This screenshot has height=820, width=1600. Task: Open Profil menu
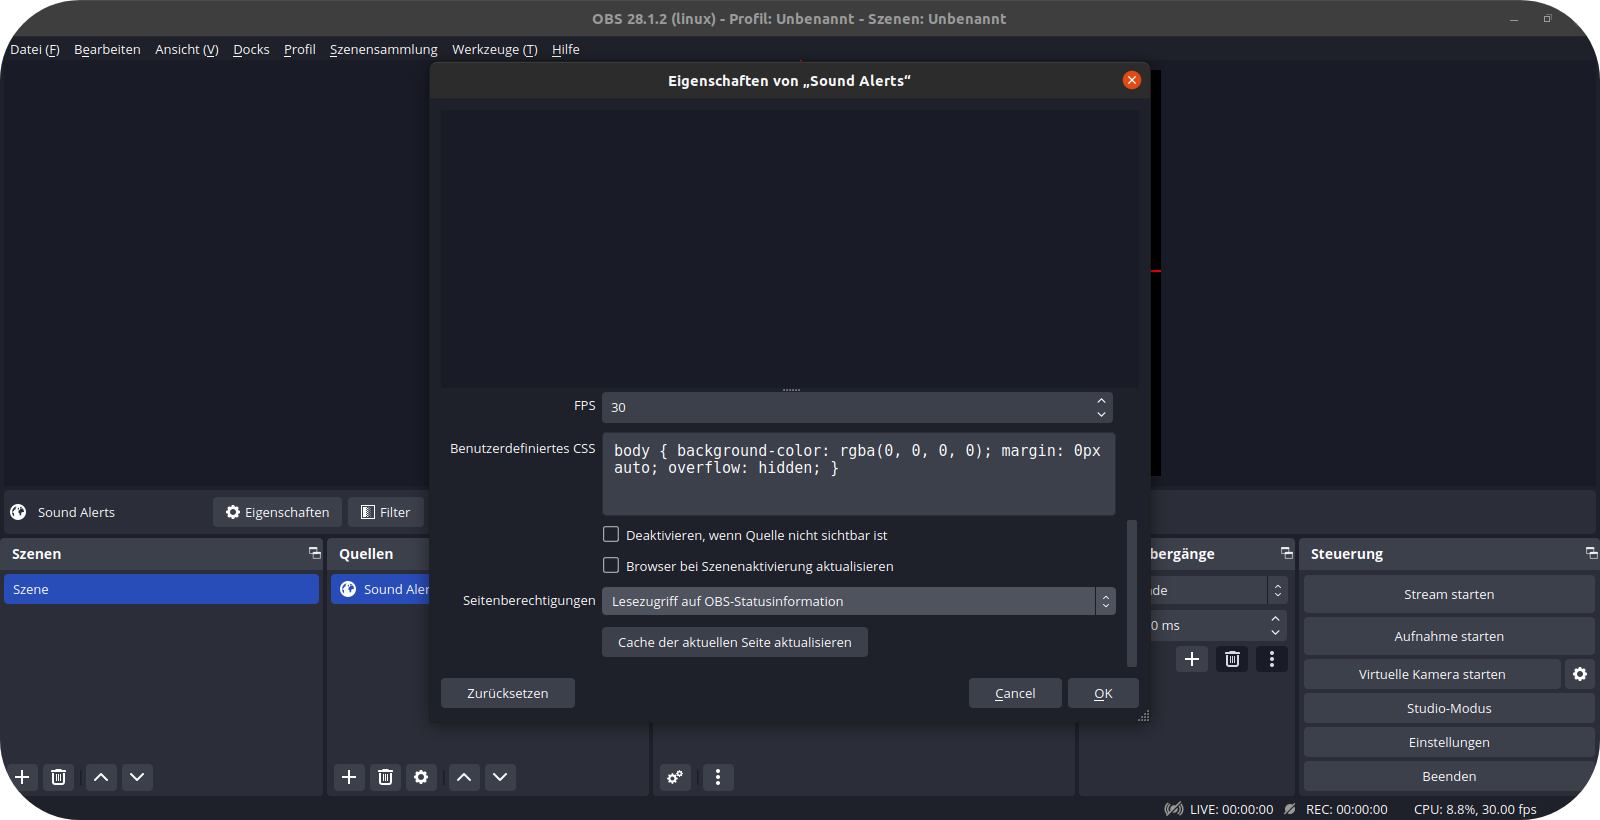tap(299, 50)
